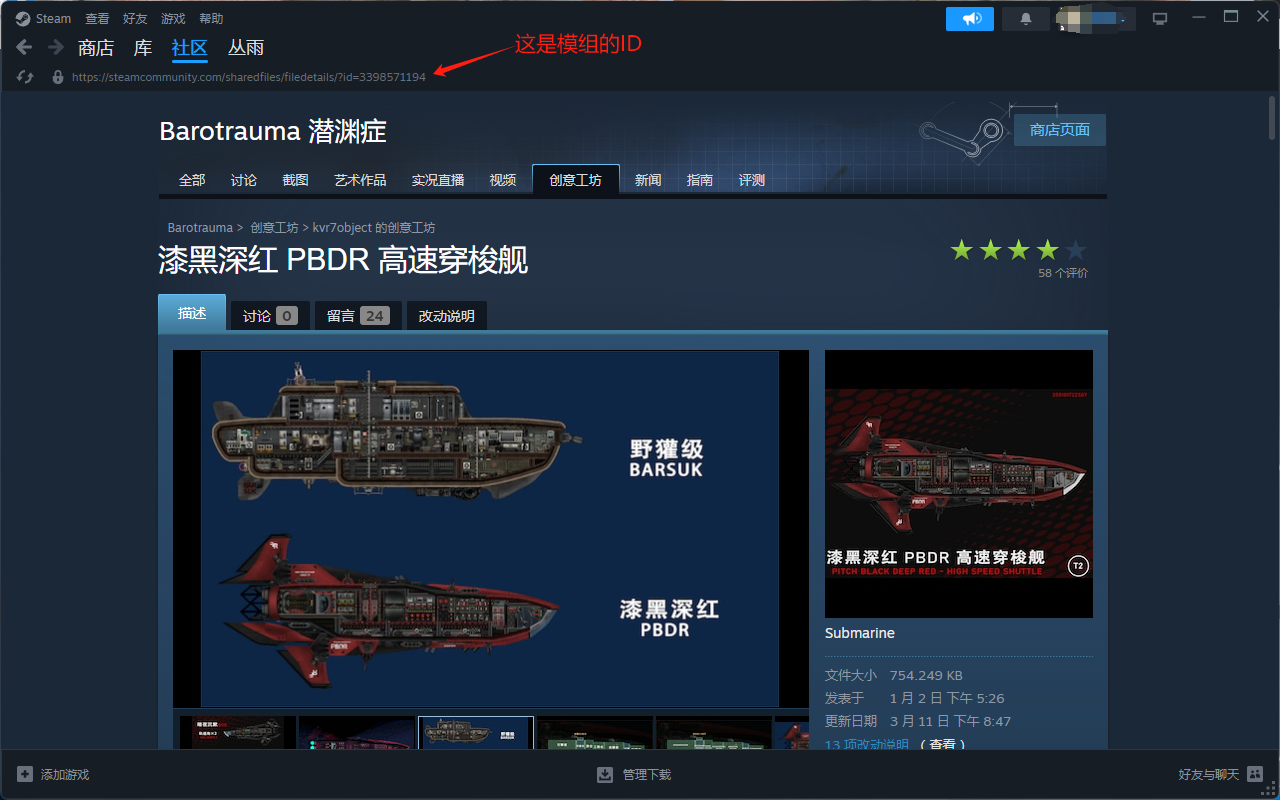
Task: Open 查看 menu in title bar
Action: [x=97, y=19]
